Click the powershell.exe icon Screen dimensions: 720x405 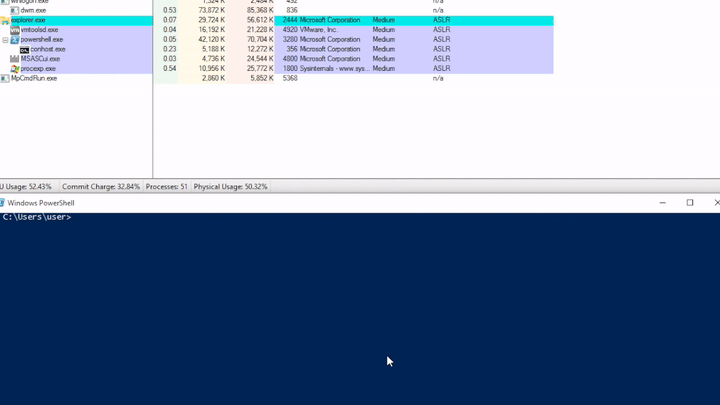point(15,39)
